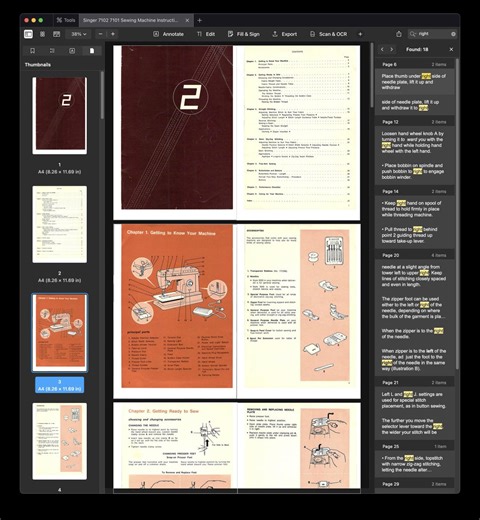Open result 'Left L and right J settings are'
Image resolution: width=480 pixels, height=520 pixels.
pyautogui.click(x=415, y=400)
